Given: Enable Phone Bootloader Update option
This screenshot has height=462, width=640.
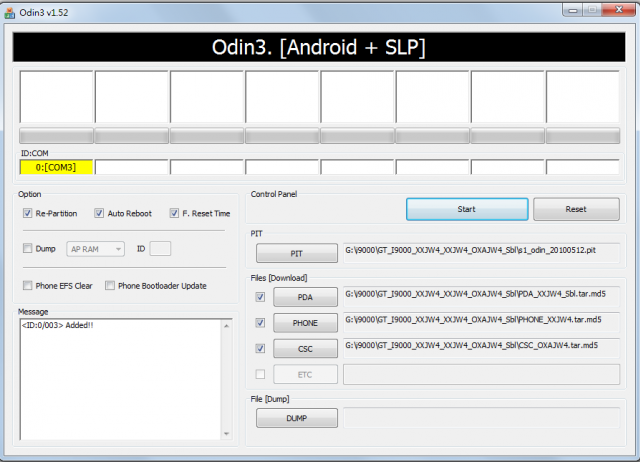Looking at the screenshot, I should (x=110, y=285).
